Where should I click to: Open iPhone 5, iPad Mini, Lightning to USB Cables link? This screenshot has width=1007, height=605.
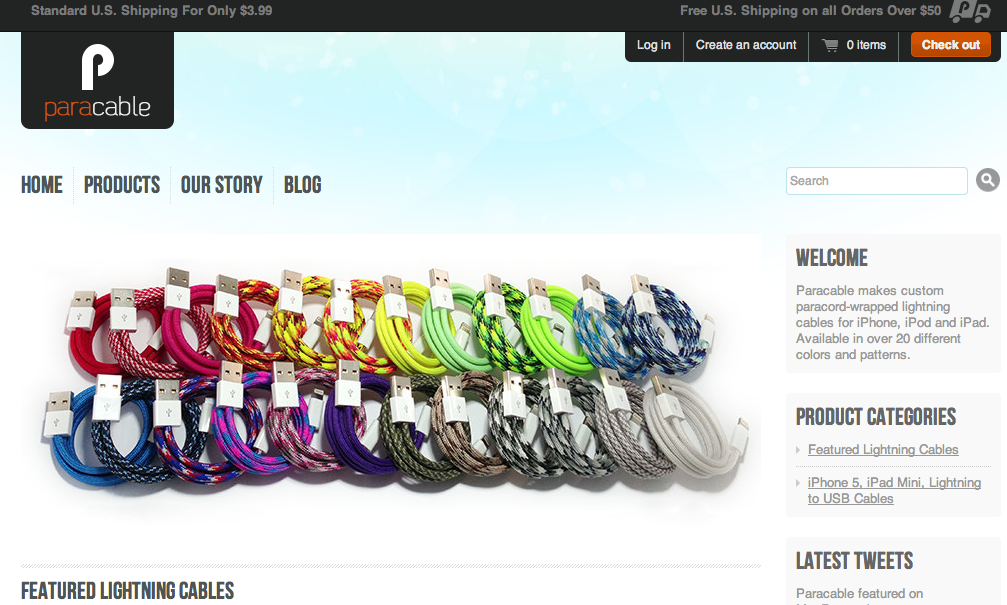tap(894, 490)
